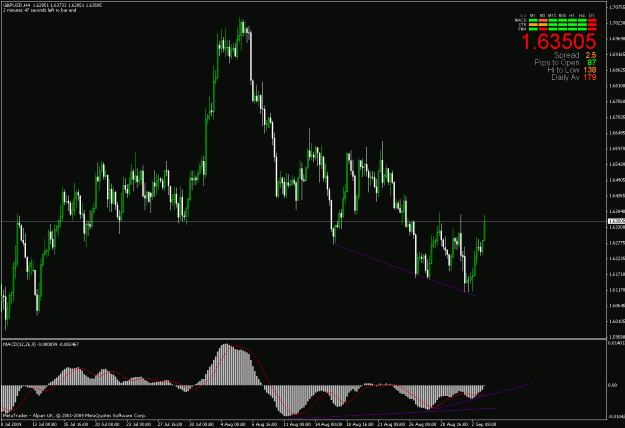
Task: Click the 11 Aug 08:00 time axis label
Action: click(296, 425)
